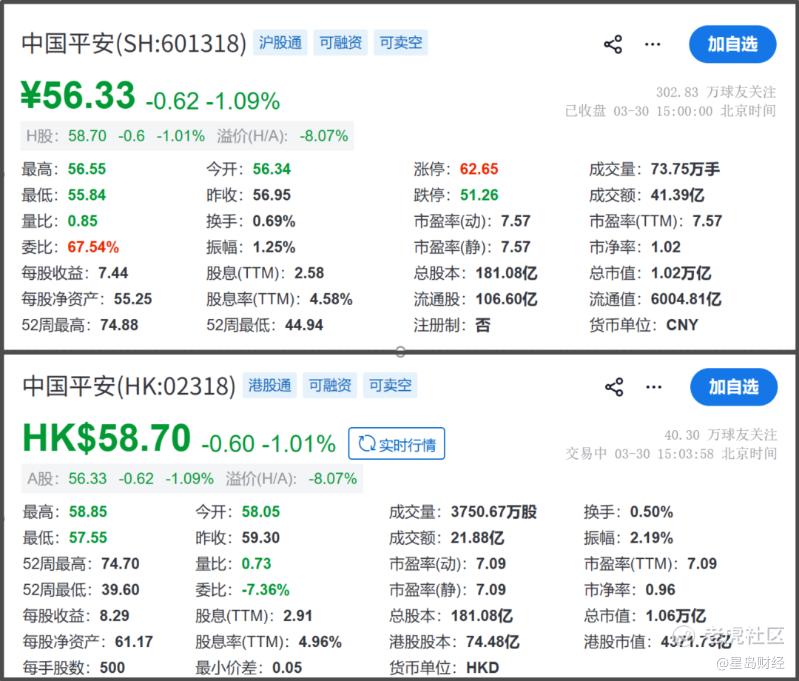Click 总市值 value 1.02万亿
Screen dimensions: 799x681
tap(681, 273)
